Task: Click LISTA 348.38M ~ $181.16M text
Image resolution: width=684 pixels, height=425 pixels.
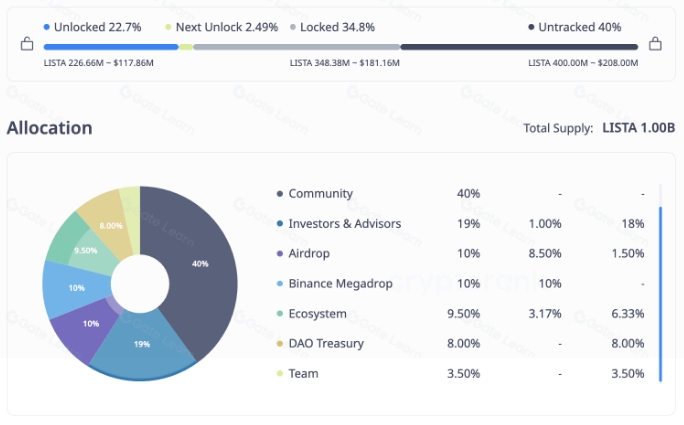Action: (345, 63)
